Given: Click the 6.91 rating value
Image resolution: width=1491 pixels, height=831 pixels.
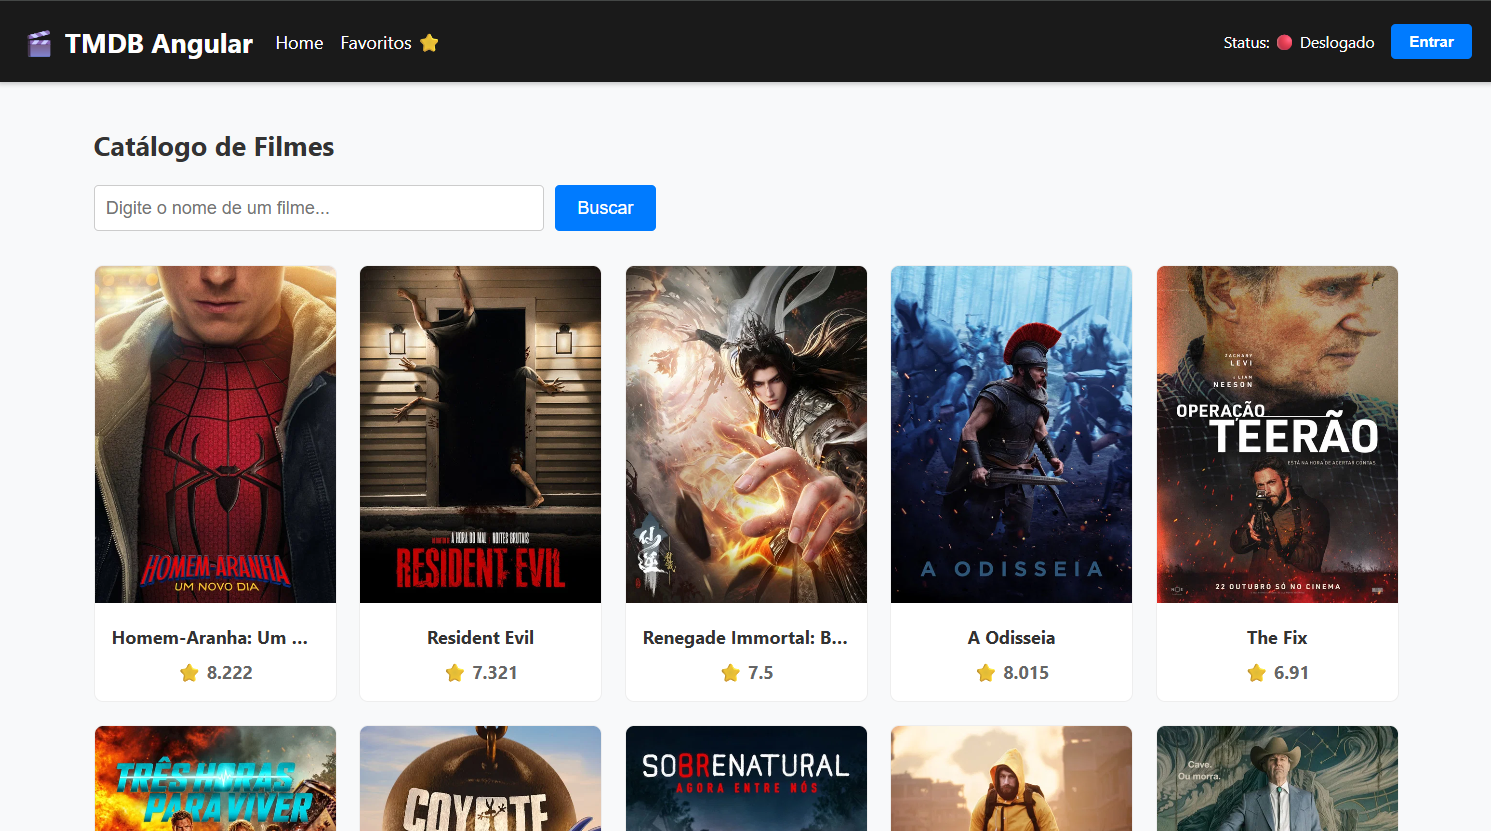Looking at the screenshot, I should point(1292,673).
